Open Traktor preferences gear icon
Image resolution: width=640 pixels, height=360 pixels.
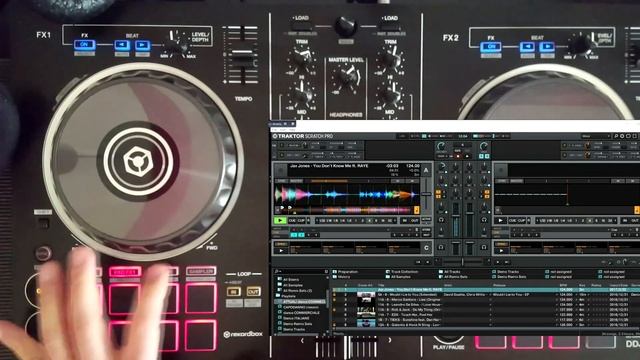[x=622, y=136]
